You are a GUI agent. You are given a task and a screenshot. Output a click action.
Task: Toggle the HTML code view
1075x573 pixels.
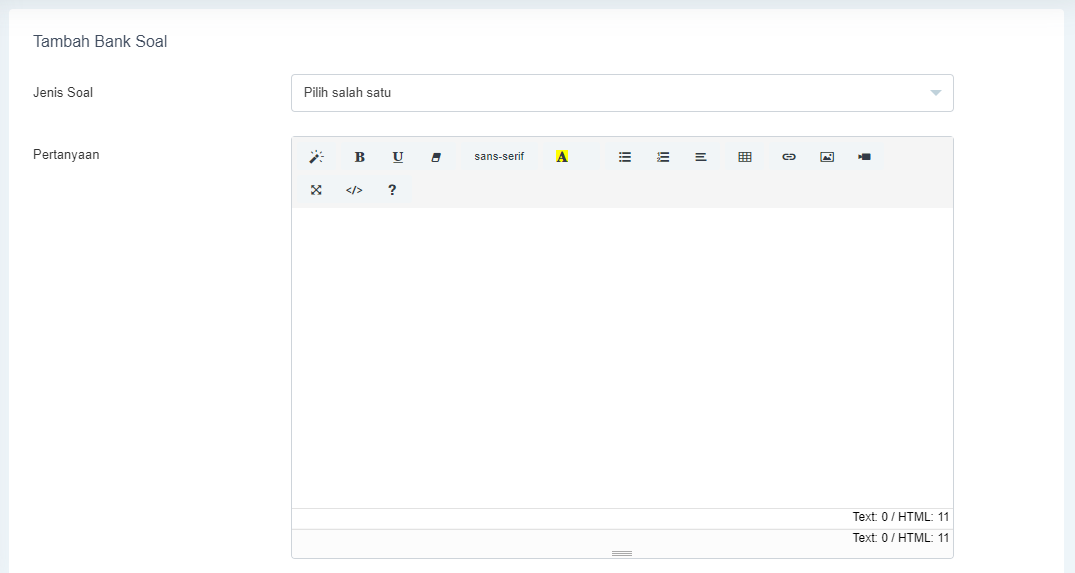pyautogui.click(x=354, y=190)
